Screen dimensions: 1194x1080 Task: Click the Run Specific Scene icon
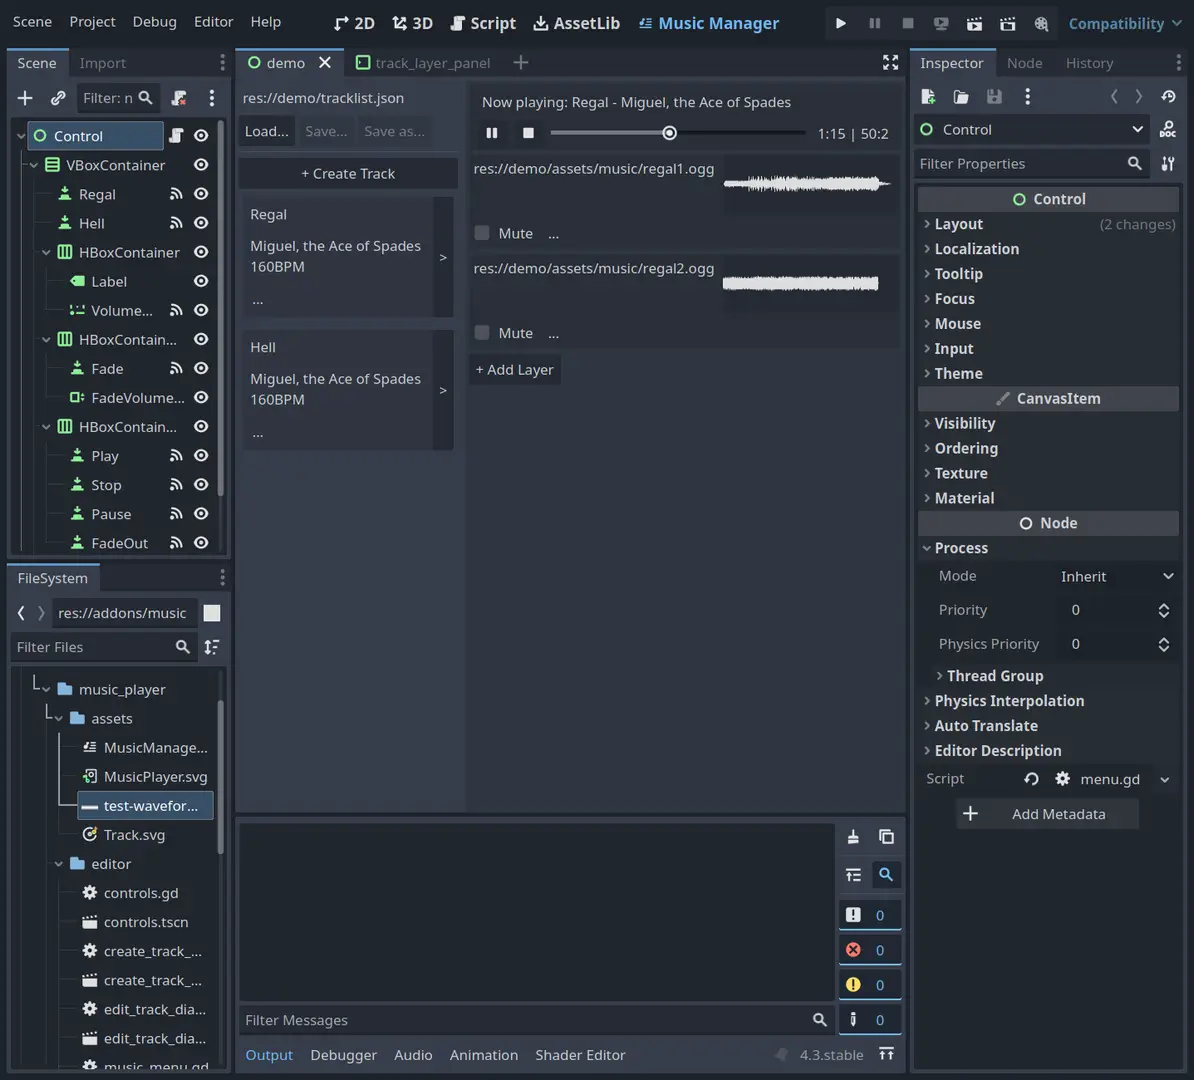point(1007,23)
